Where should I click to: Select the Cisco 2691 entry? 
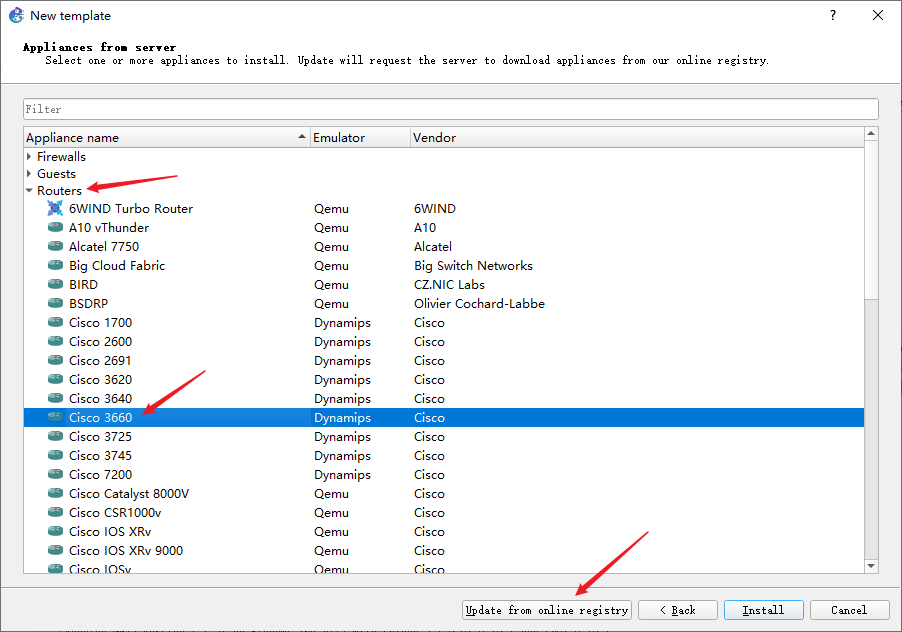click(100, 360)
